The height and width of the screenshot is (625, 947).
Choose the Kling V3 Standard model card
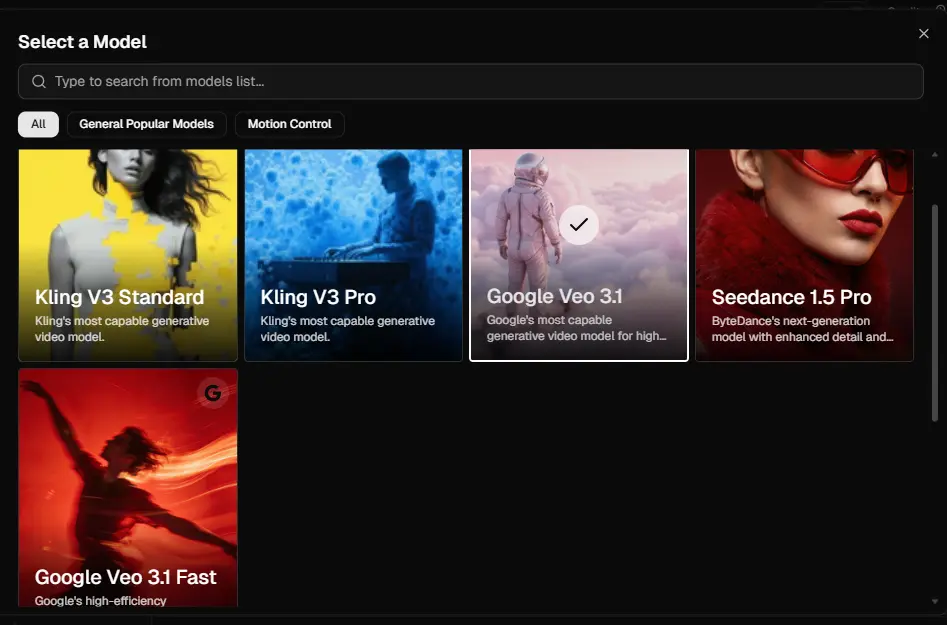coord(128,255)
